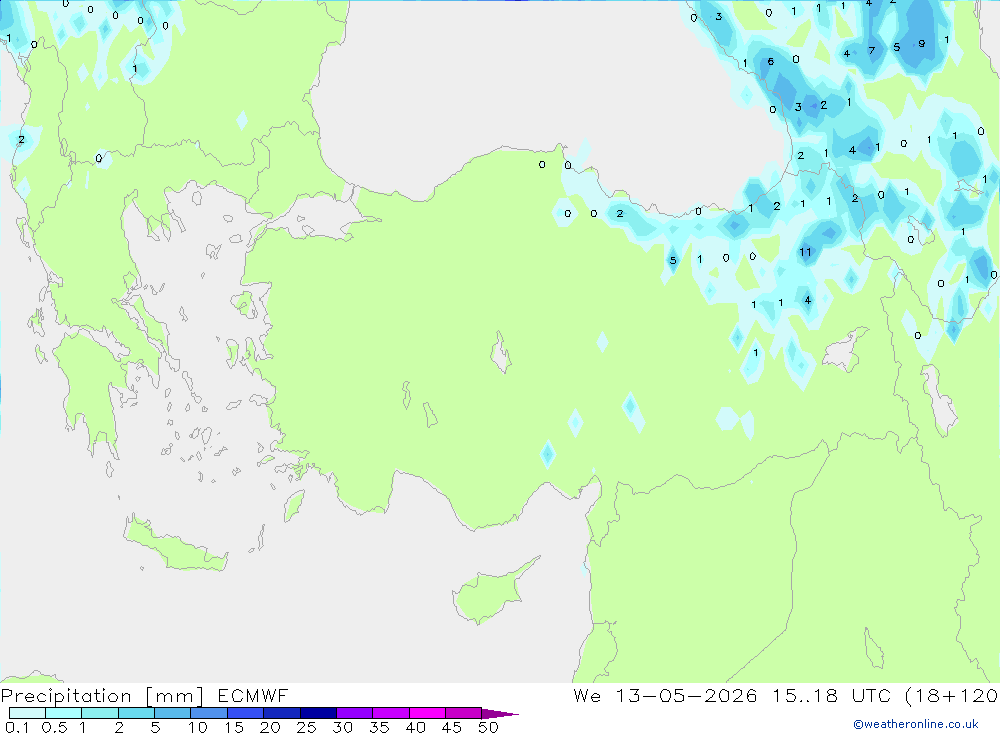
Task: Click the 30–35 mm violet legend swatch
Action: [x=354, y=713]
